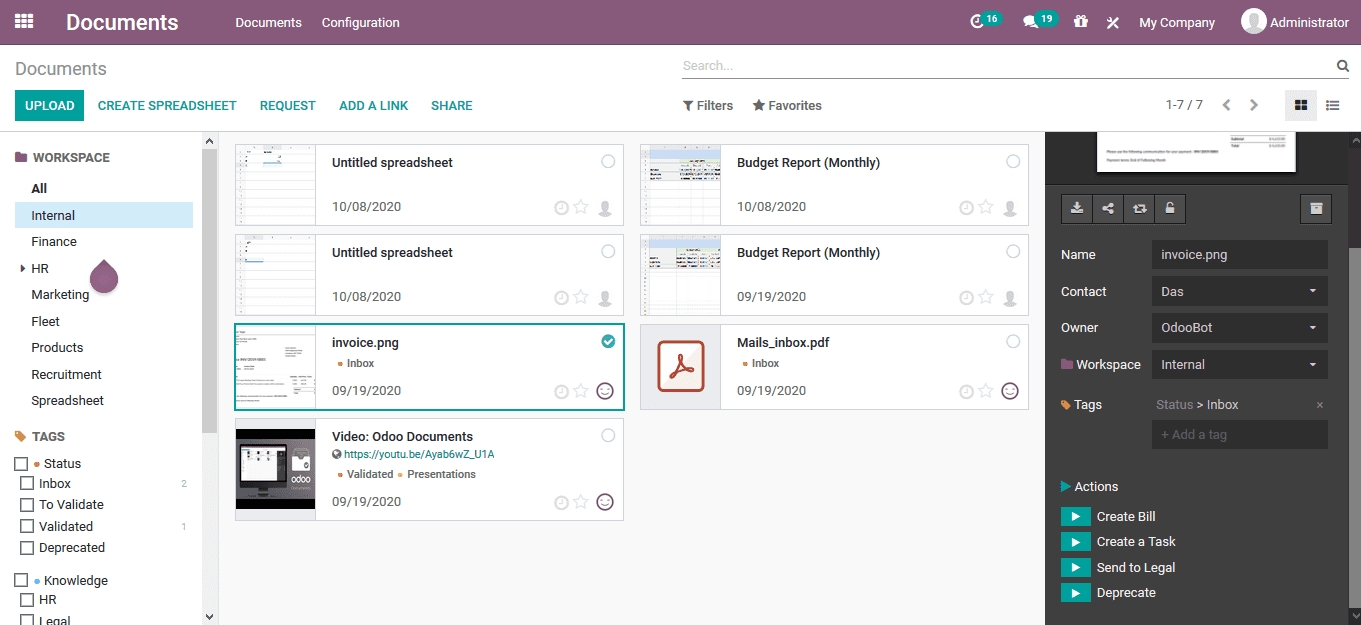Click the replace file icon

[1139, 208]
